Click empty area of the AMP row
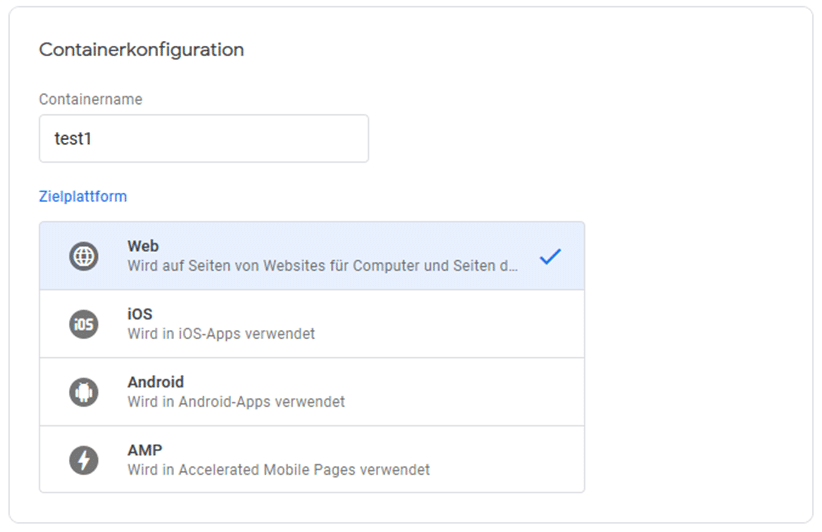The width and height of the screenshot is (822, 532). pyautogui.click(x=503, y=460)
